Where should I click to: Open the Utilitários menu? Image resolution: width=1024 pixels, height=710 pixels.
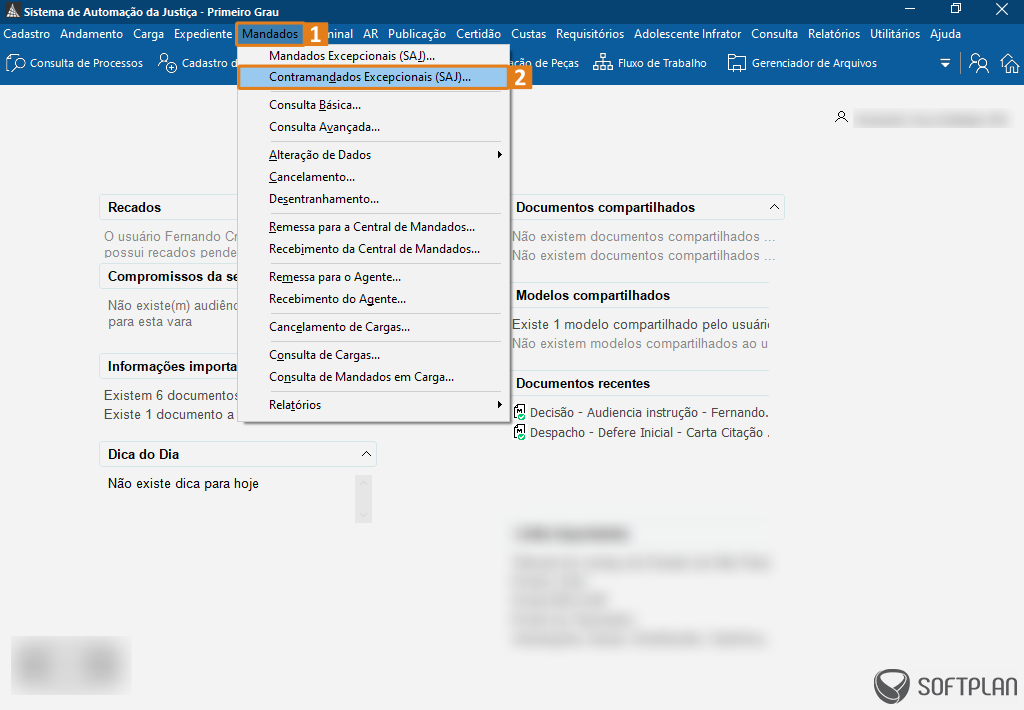click(895, 34)
